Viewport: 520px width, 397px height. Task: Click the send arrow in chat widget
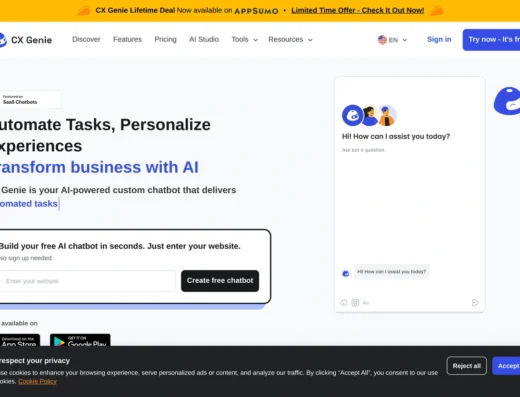(475, 303)
